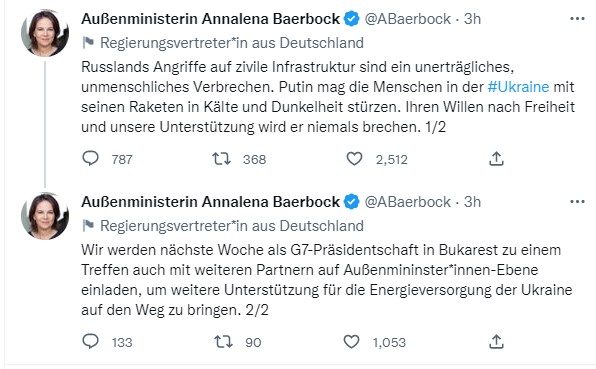596x369 pixels.
Task: Open the first tweet's author name Außenministerin Annalena Baerbock
Action: pyautogui.click(x=211, y=19)
